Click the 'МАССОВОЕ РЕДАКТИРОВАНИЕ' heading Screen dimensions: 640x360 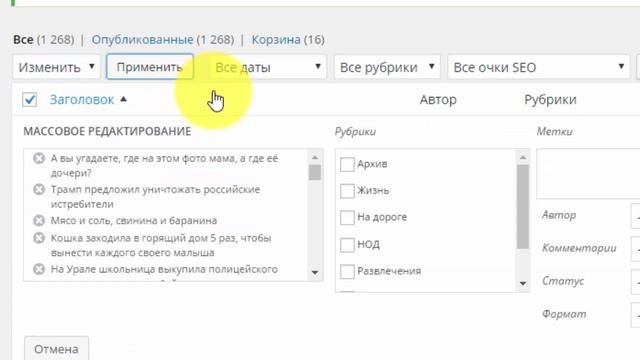point(107,131)
